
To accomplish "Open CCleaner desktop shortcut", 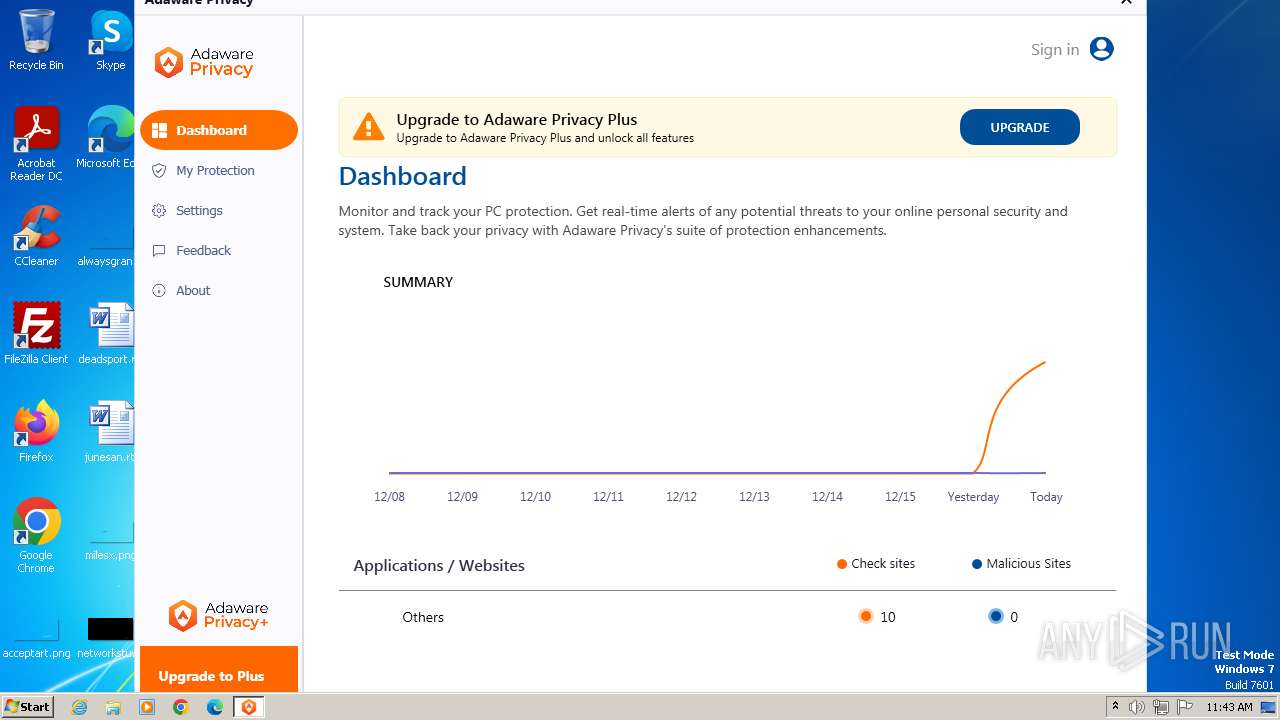I will coord(36,236).
